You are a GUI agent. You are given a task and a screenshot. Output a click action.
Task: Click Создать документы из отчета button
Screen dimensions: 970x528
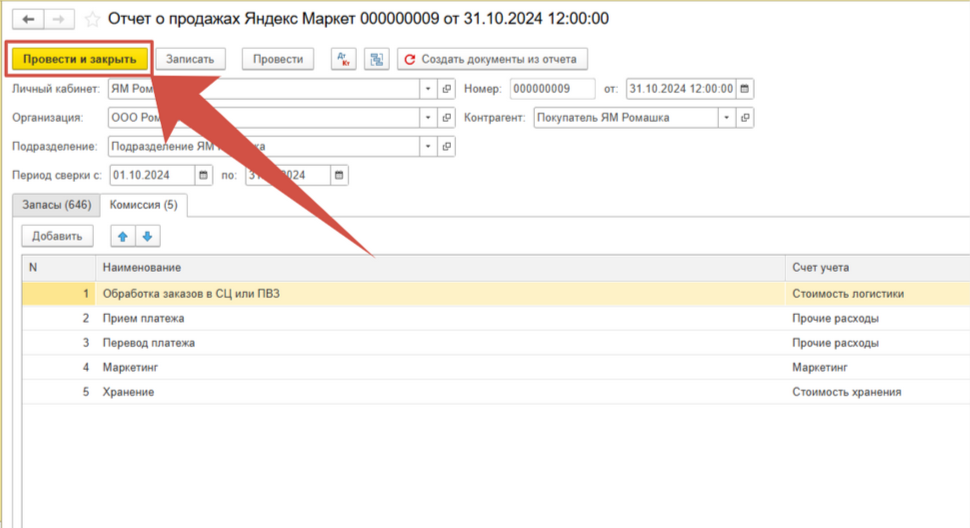click(492, 59)
